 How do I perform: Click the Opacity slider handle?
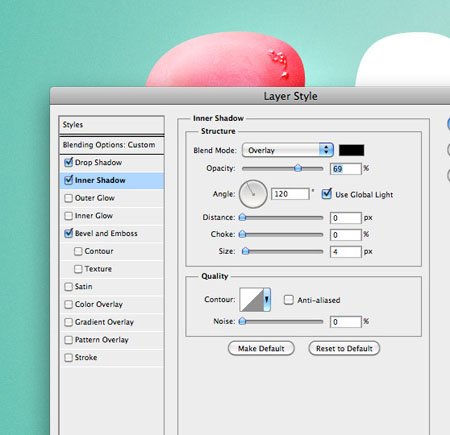click(298, 168)
